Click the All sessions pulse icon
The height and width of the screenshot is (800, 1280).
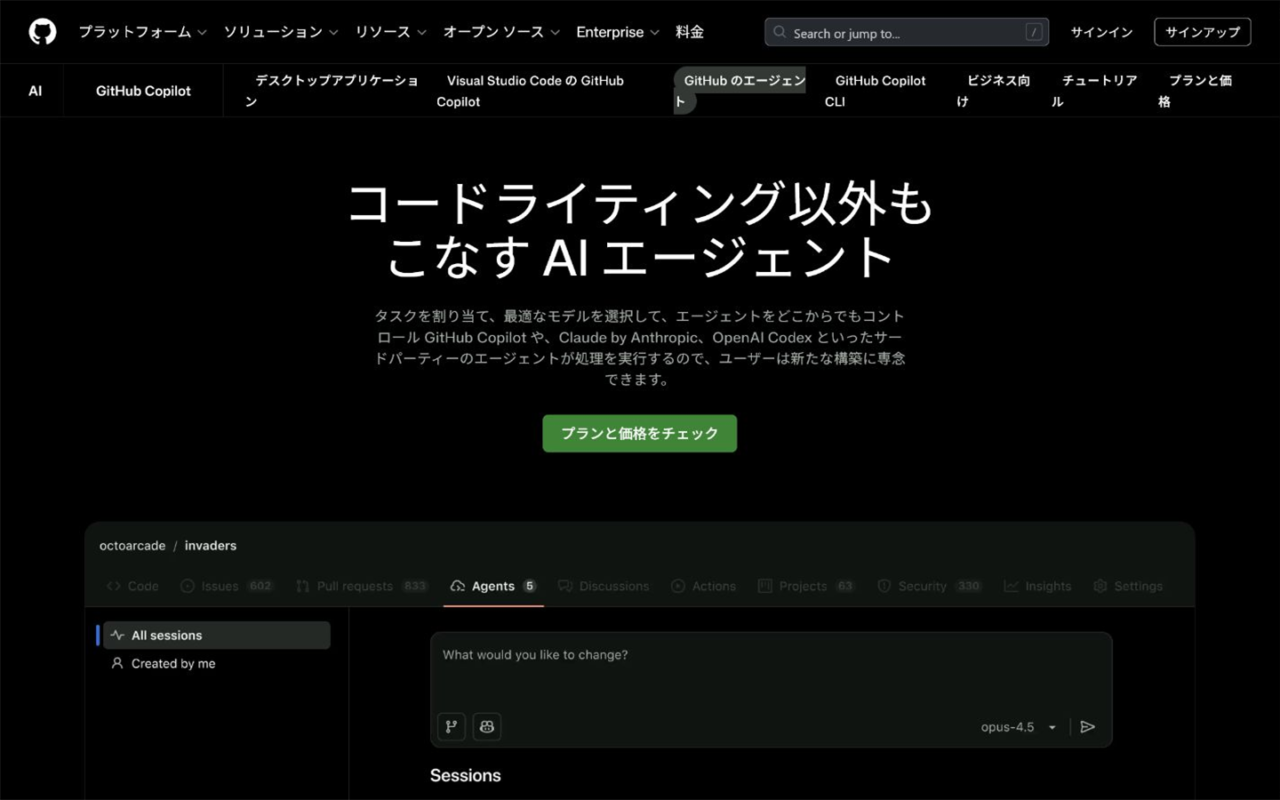[117, 635]
